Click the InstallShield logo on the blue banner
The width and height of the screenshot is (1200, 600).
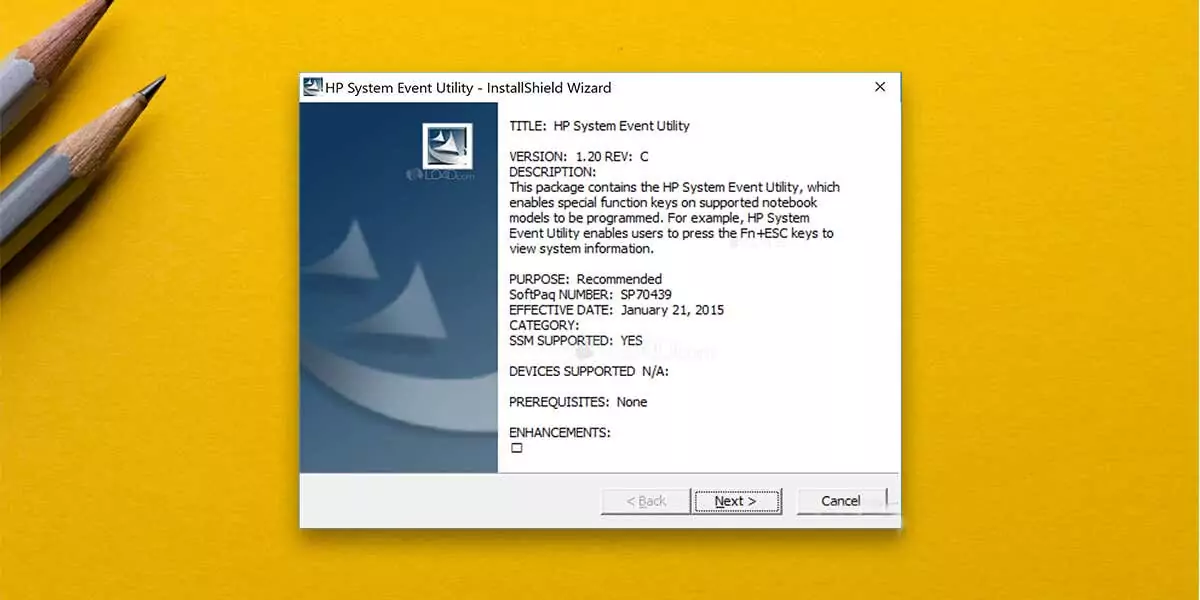(446, 147)
